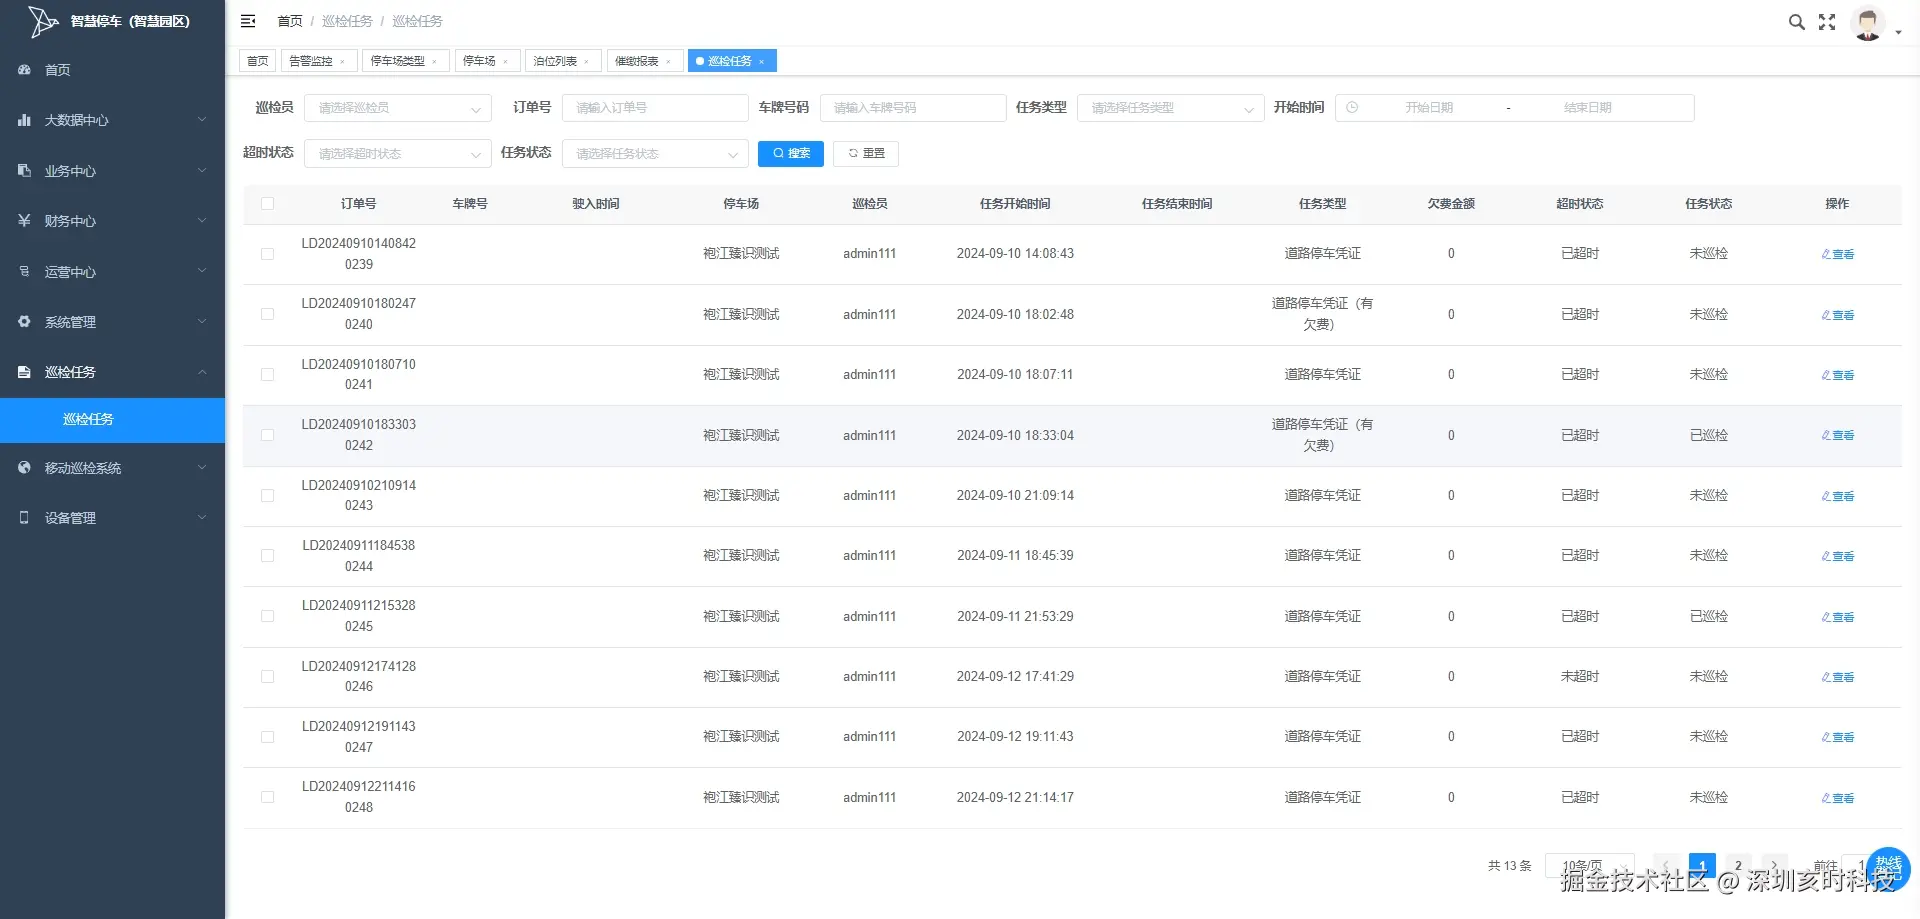Focus the 车牌号码 input field

(x=913, y=108)
